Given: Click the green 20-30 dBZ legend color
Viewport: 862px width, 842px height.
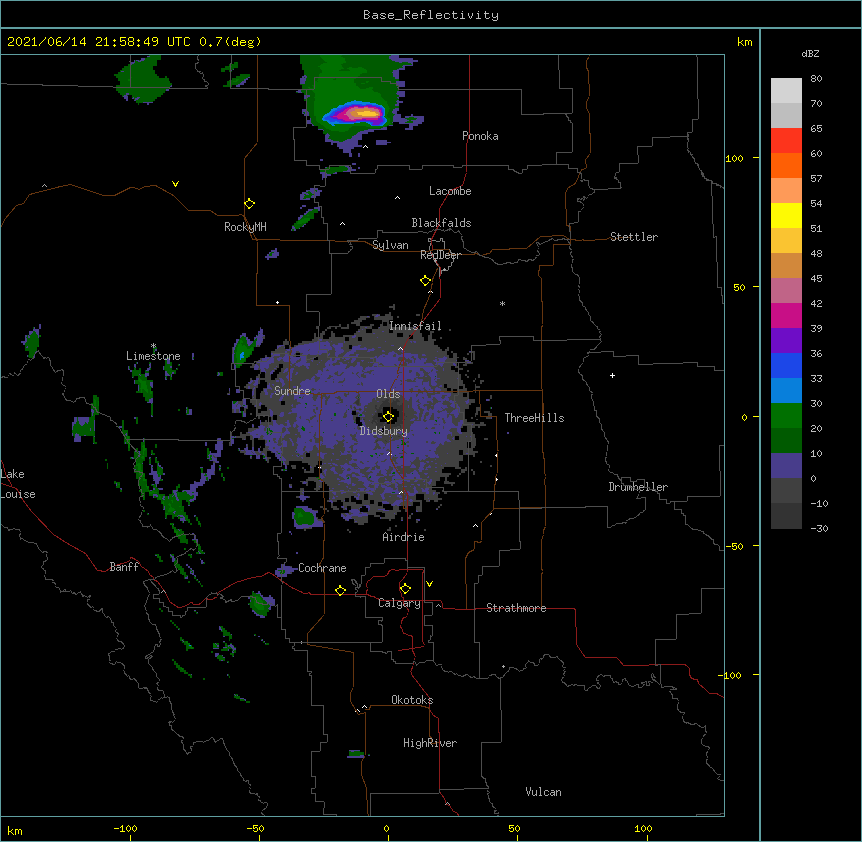Looking at the screenshot, I should [x=786, y=416].
